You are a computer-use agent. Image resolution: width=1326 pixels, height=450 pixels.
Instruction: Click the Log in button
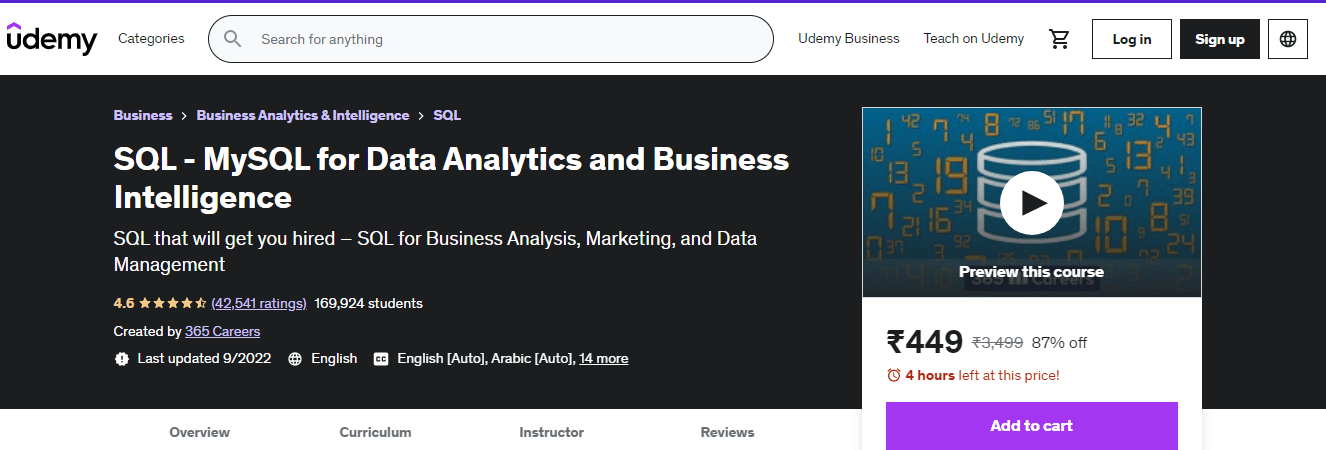click(x=1131, y=39)
